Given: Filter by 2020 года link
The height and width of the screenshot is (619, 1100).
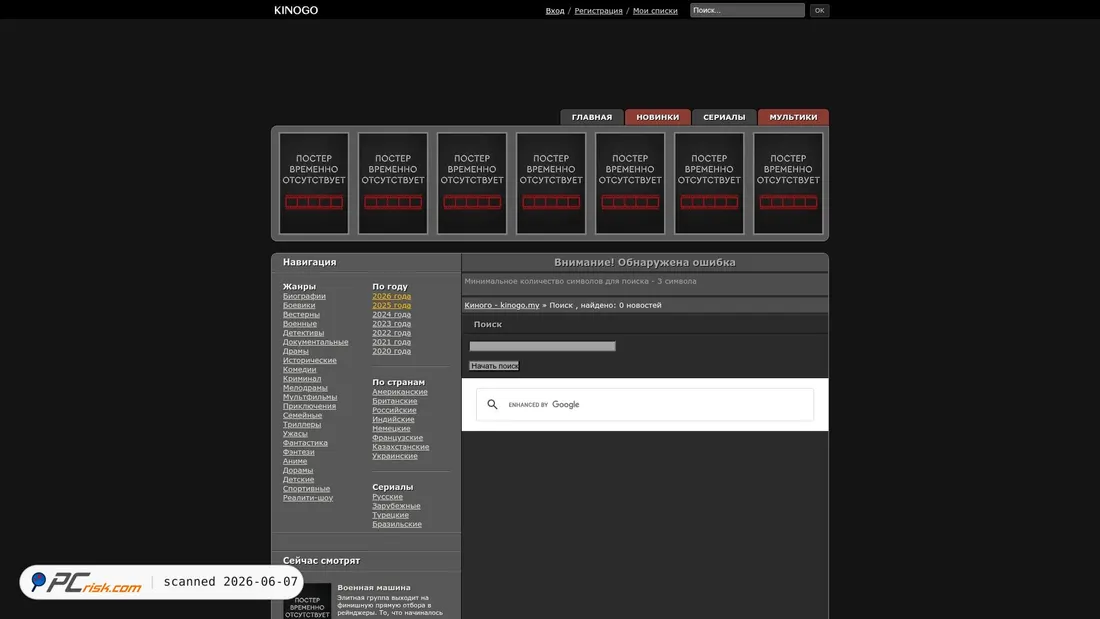Looking at the screenshot, I should [391, 351].
